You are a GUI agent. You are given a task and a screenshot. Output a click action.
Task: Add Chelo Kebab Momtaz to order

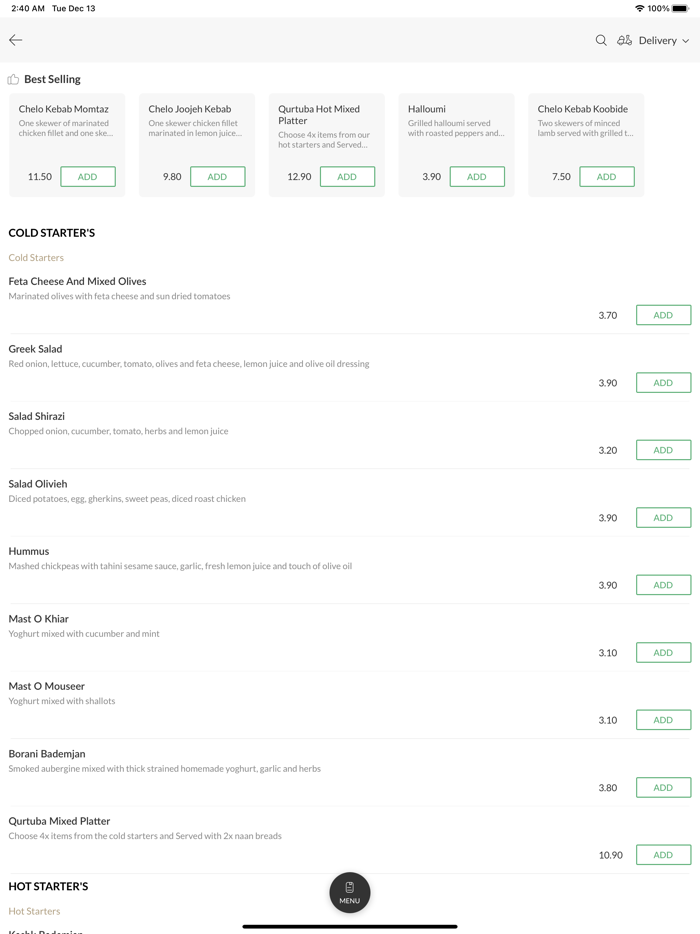pyautogui.click(x=88, y=177)
